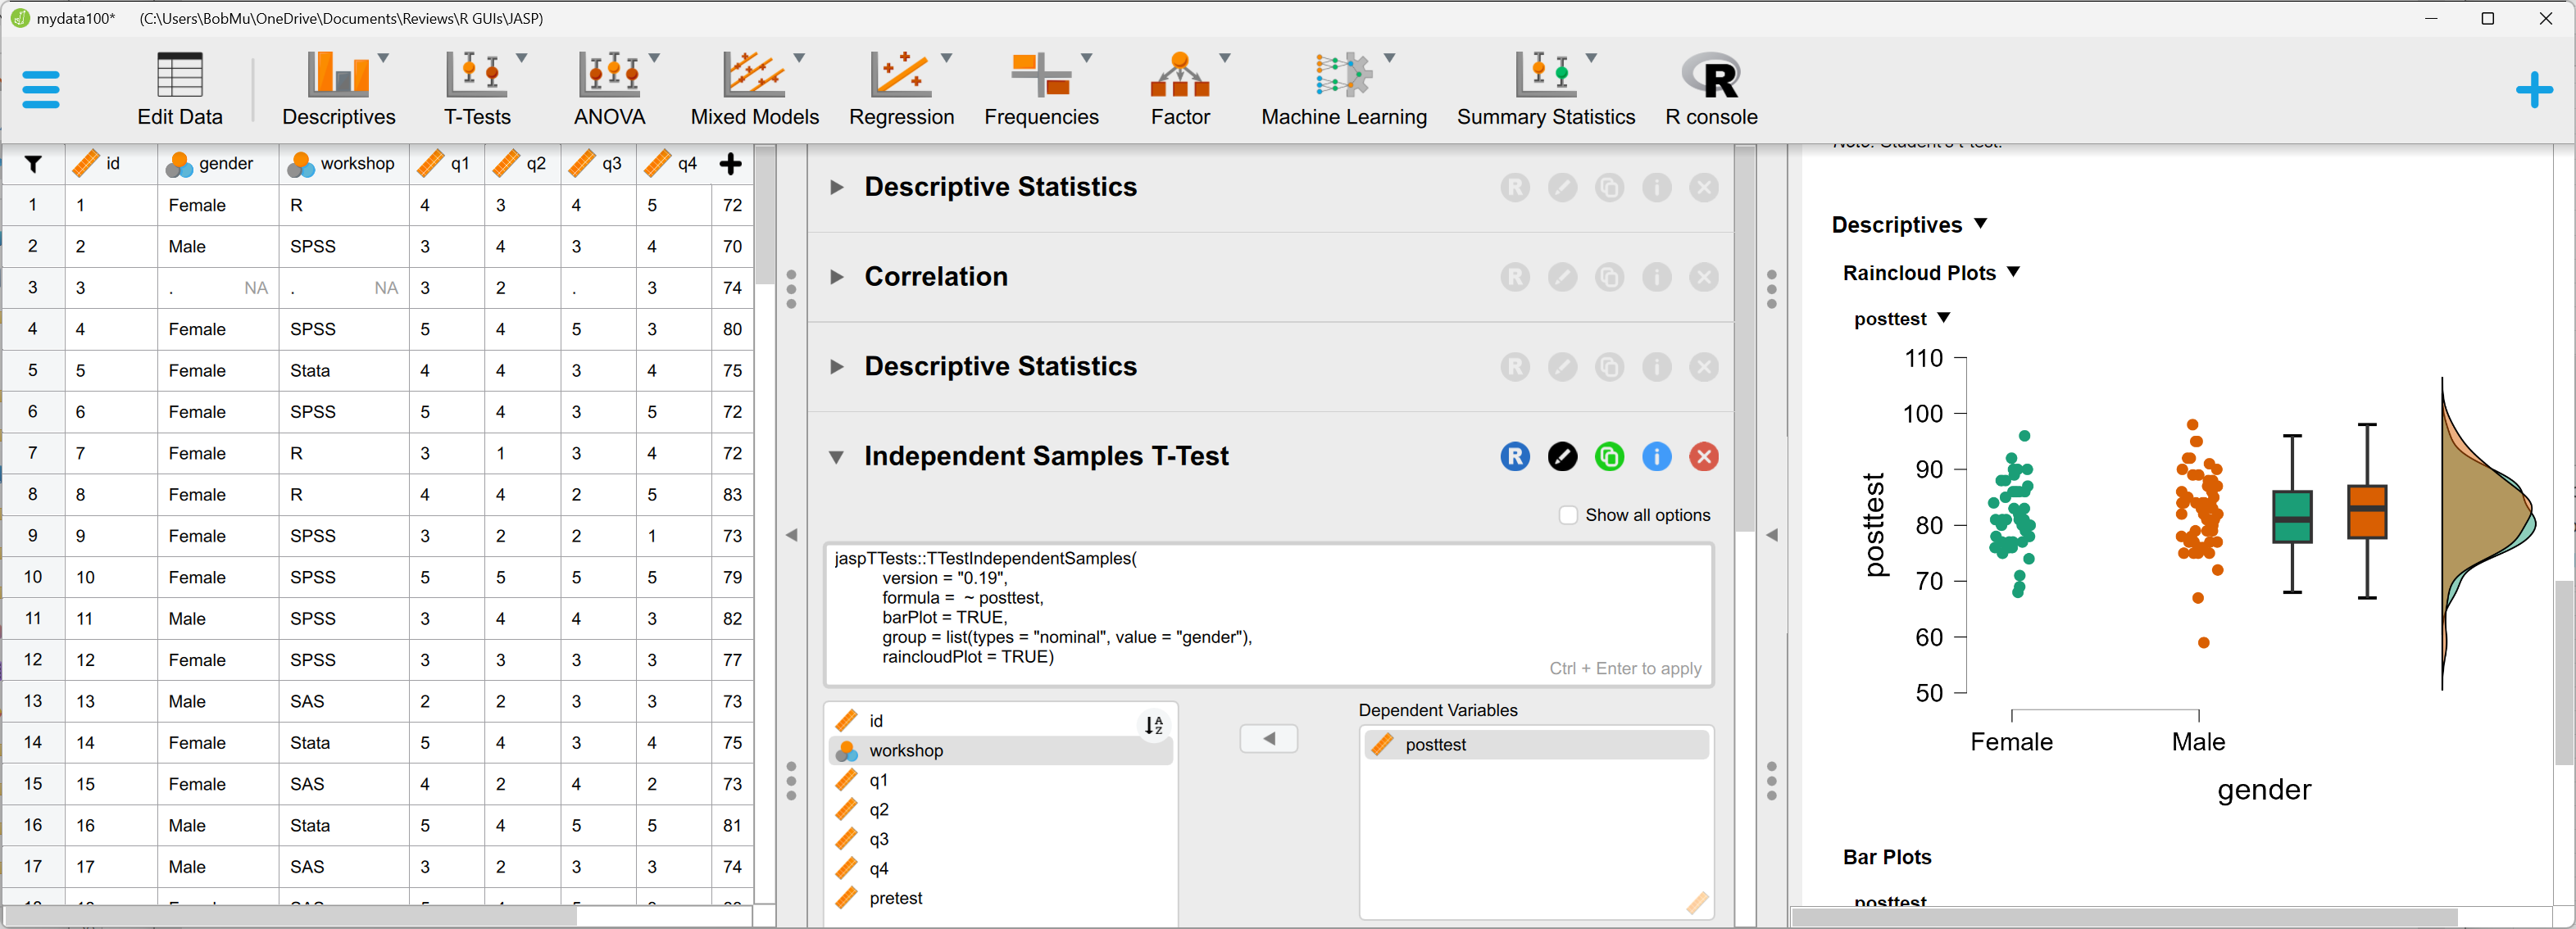
Task: Toggle the sort order icon in variable list
Action: [x=1152, y=724]
